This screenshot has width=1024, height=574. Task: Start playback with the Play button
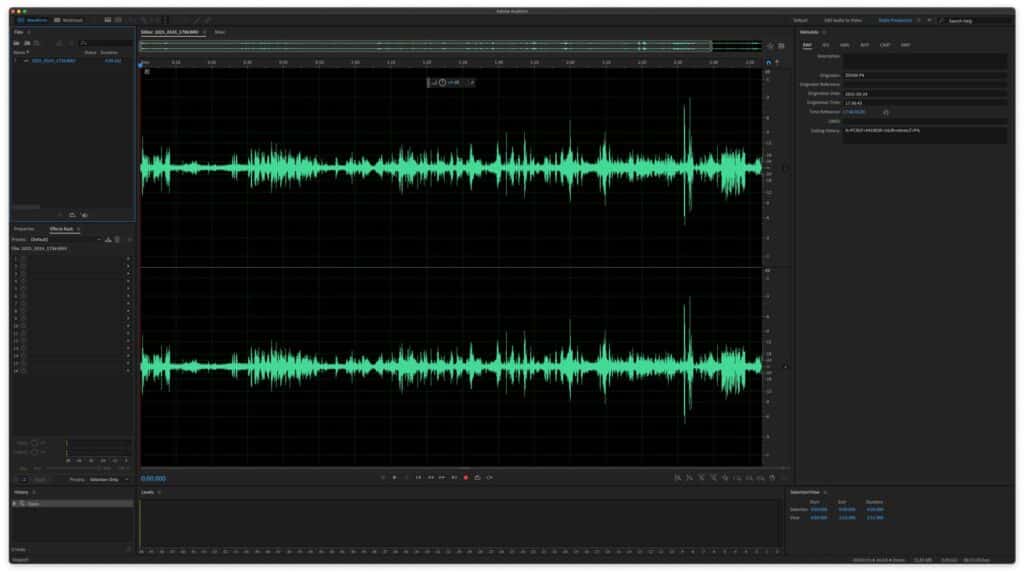[394, 477]
